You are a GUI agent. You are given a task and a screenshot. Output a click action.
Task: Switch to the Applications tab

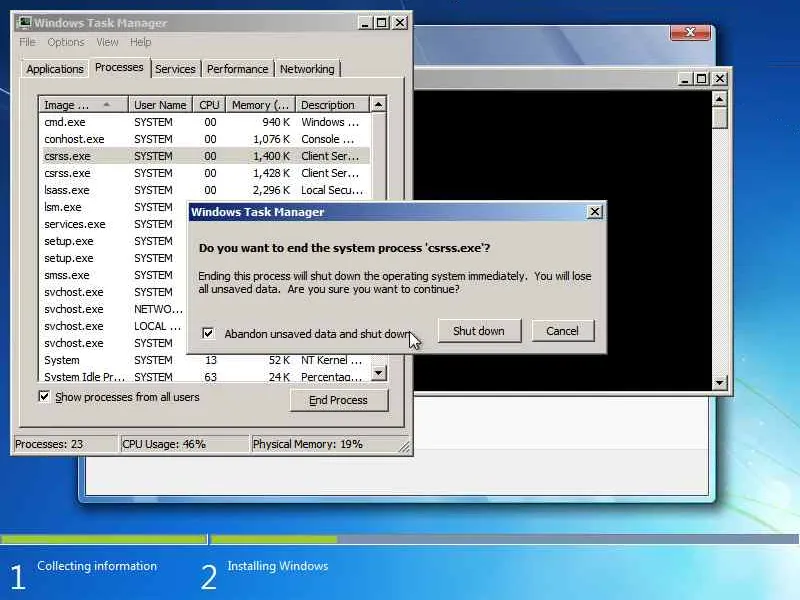(55, 69)
